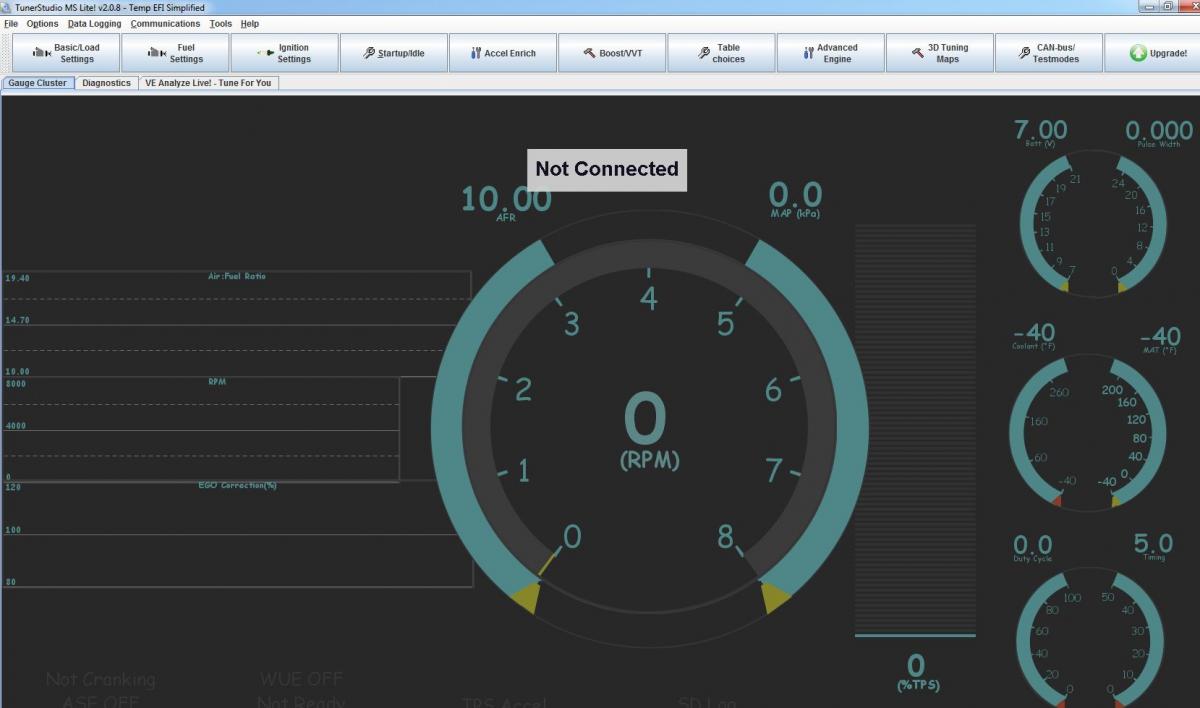Open the File menu
The width and height of the screenshot is (1200, 708).
pyautogui.click(x=11, y=23)
